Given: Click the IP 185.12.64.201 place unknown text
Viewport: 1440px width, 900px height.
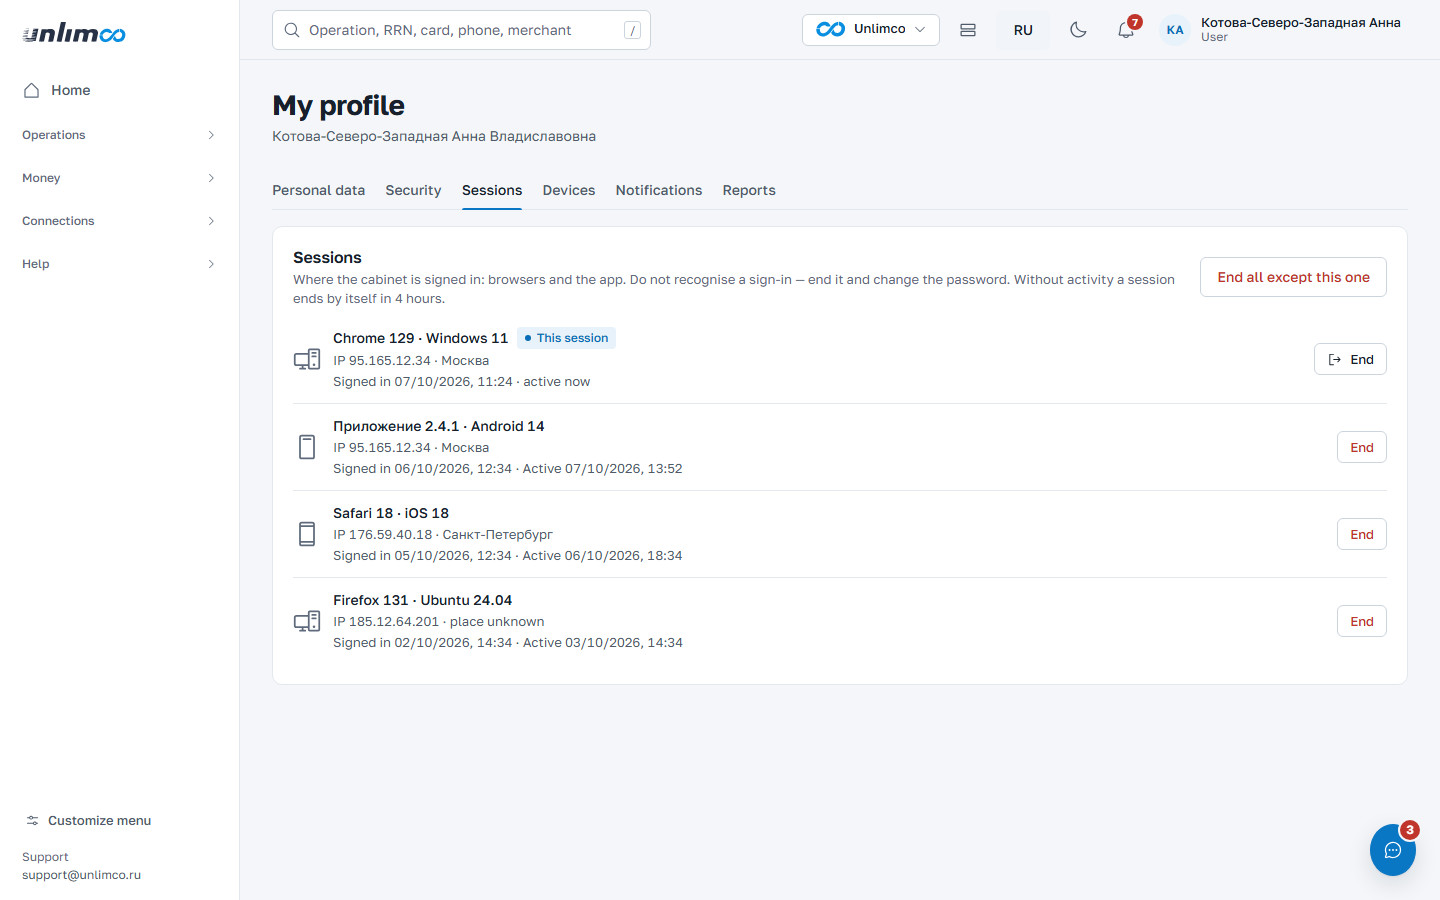Looking at the screenshot, I should coord(439,621).
